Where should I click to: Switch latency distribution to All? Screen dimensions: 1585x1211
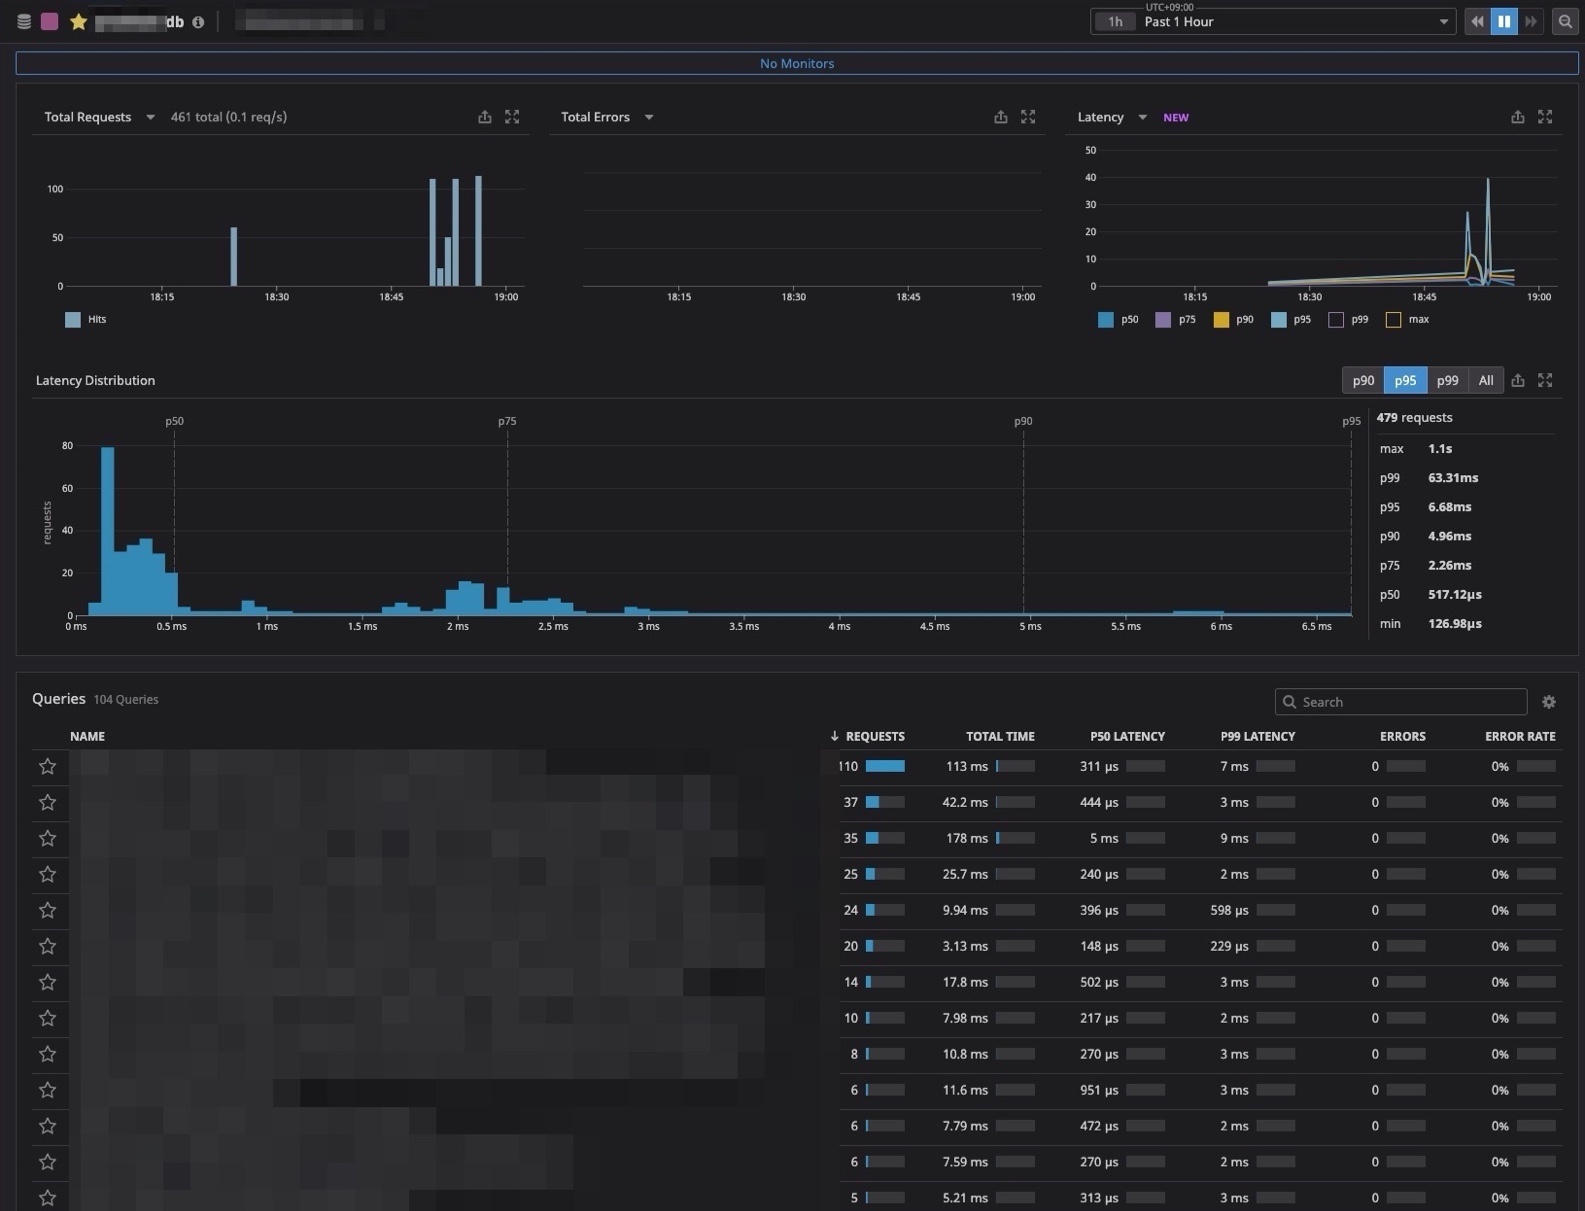[x=1486, y=380]
